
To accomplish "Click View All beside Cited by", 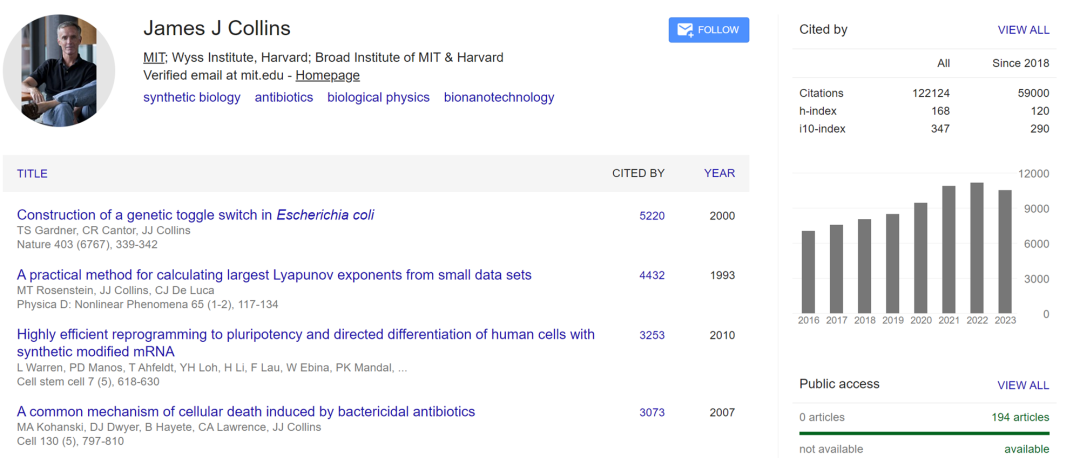I will [1023, 30].
